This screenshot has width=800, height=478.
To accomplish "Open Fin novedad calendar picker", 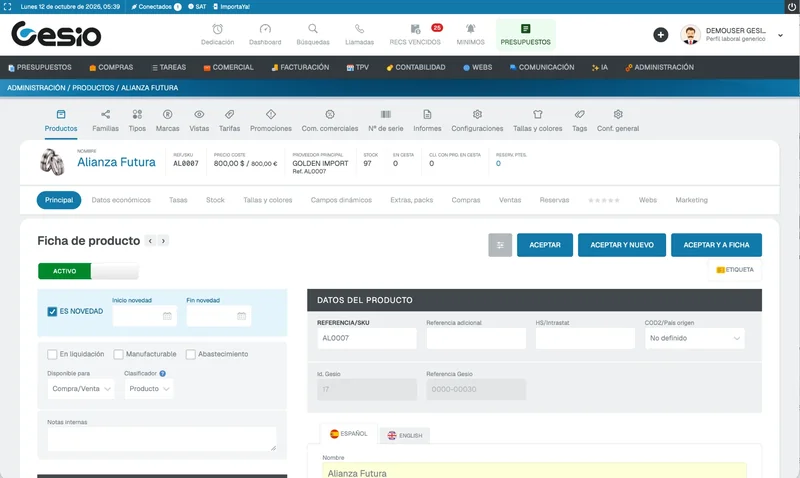I will pos(241,316).
